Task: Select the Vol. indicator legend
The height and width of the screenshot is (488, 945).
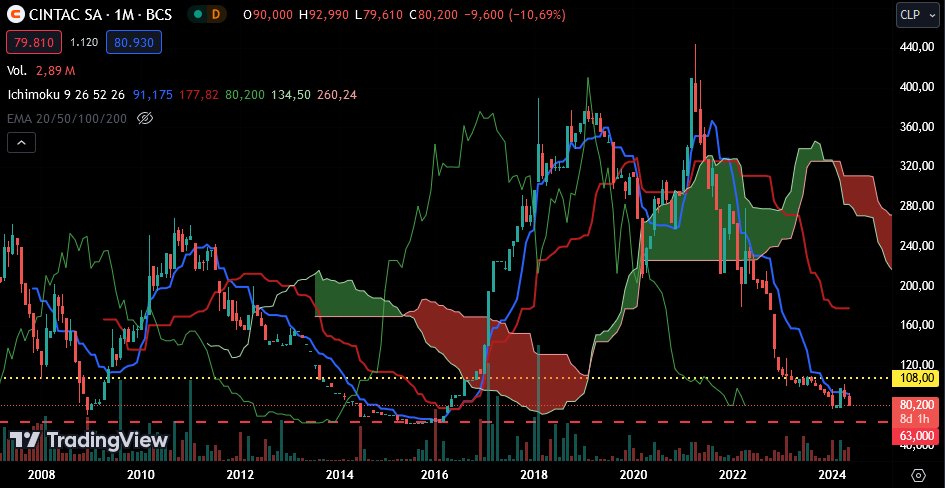Action: tap(17, 71)
